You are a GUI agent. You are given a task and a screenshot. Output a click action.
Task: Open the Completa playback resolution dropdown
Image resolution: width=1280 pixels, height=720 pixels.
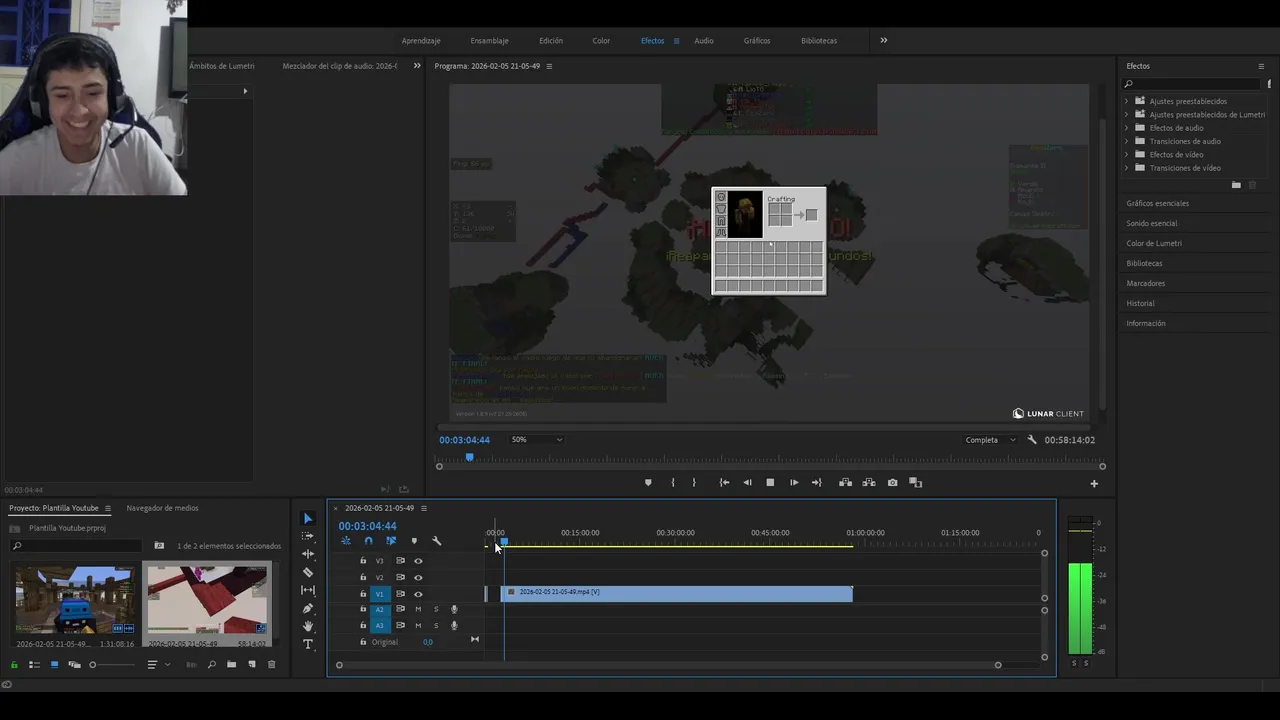[990, 440]
